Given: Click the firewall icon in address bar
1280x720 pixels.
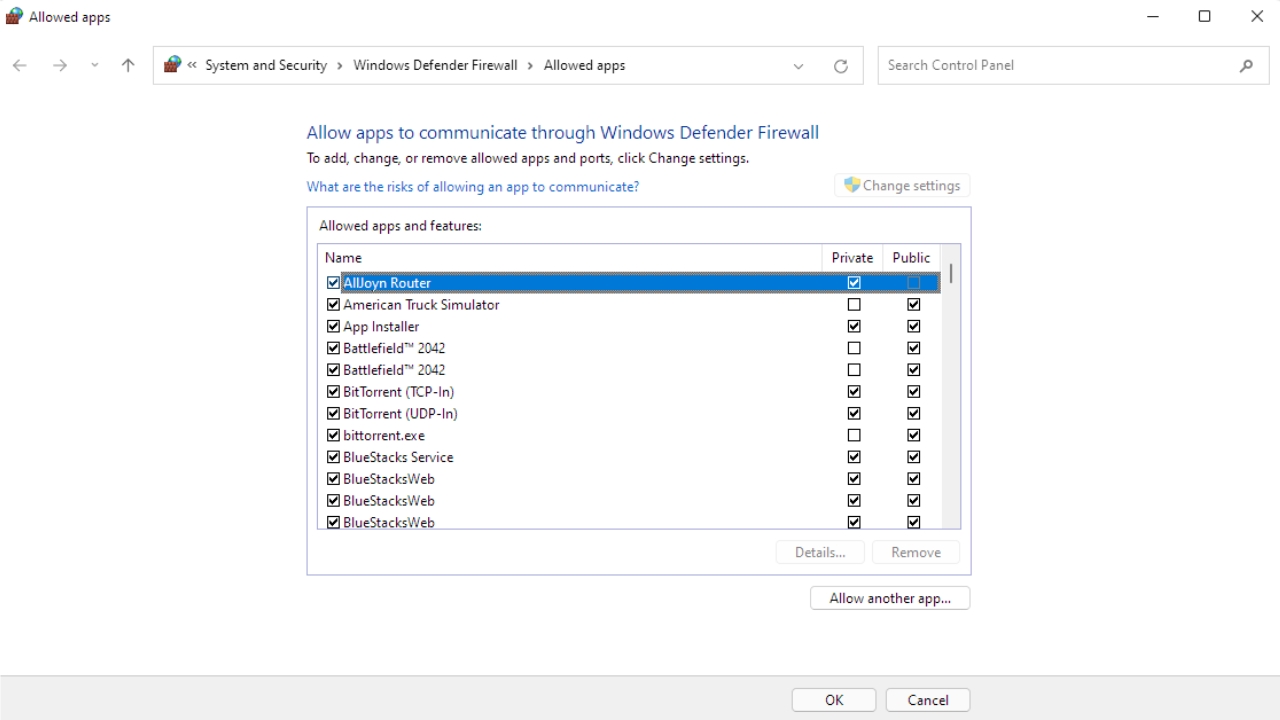Looking at the screenshot, I should 172,65.
